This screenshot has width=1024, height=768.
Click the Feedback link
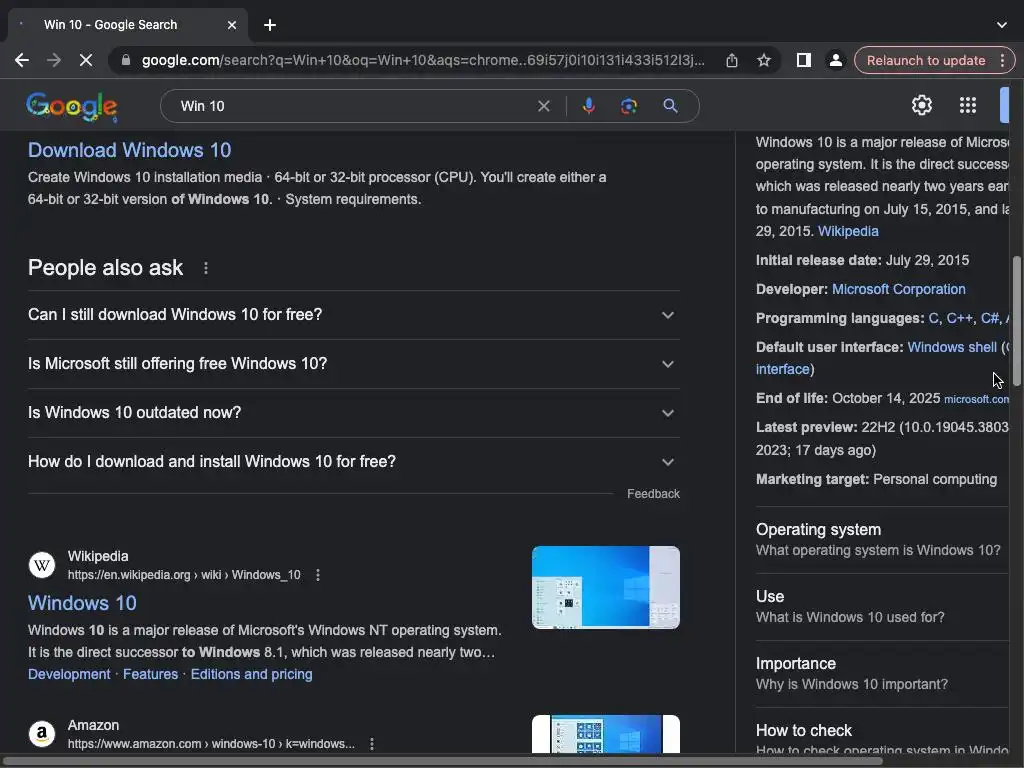coord(653,494)
